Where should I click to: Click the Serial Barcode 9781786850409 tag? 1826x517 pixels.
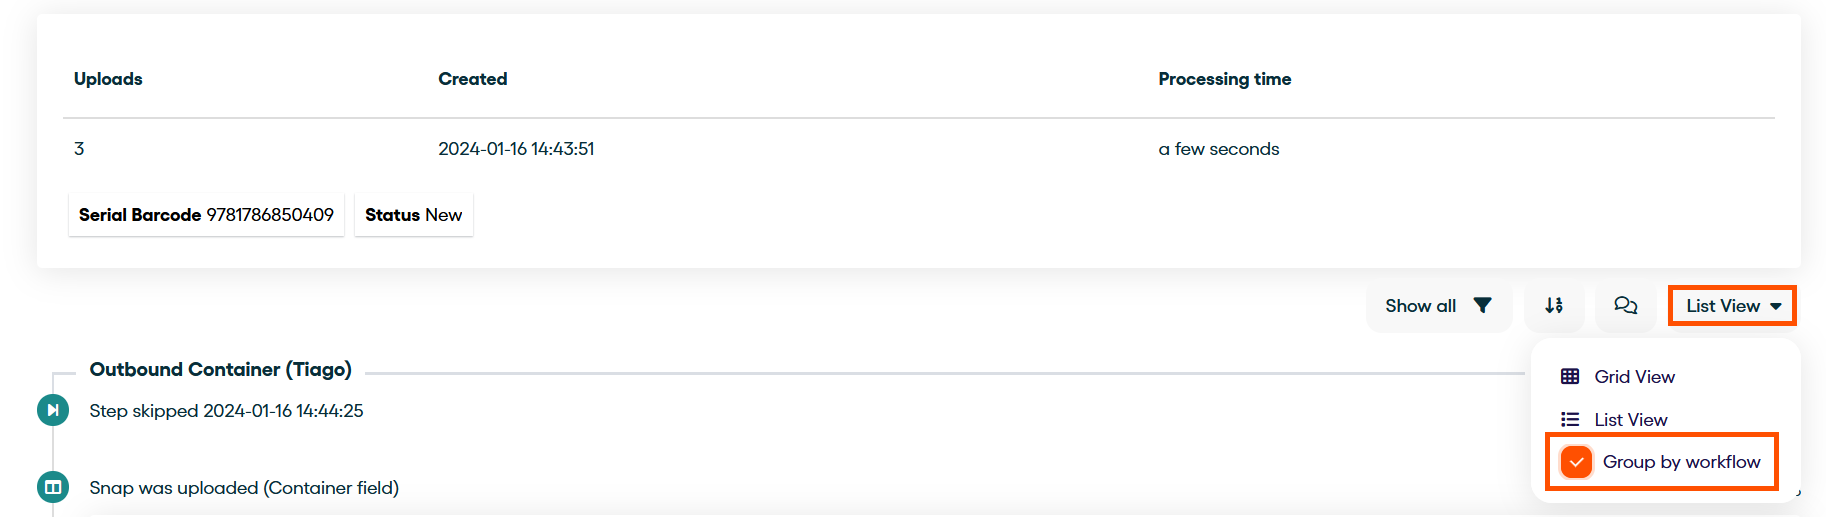(206, 215)
